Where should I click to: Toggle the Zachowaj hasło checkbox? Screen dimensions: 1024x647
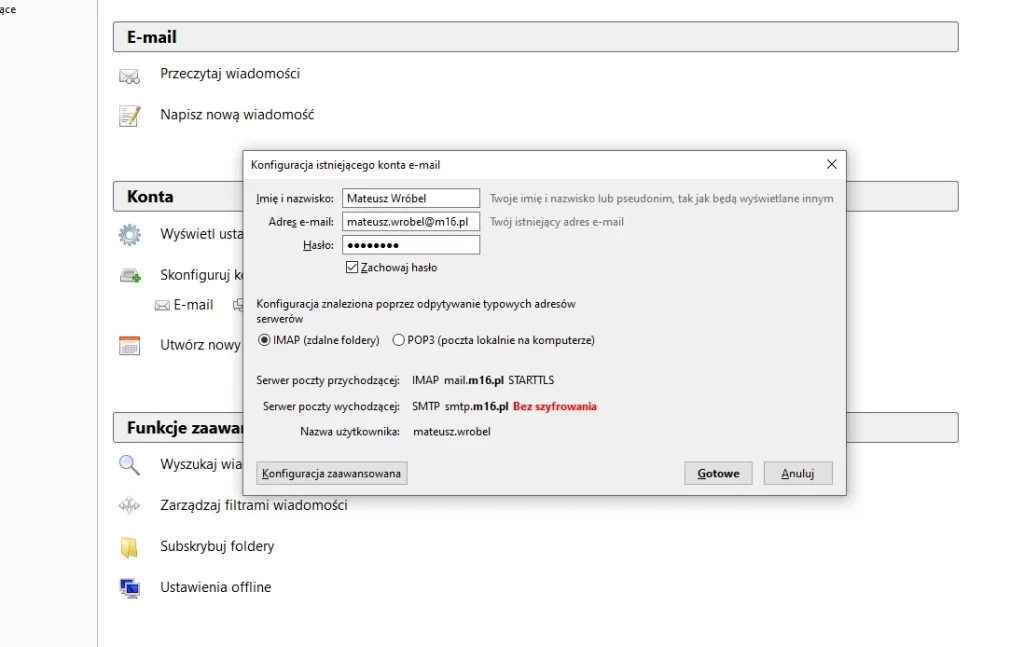pyautogui.click(x=352, y=268)
